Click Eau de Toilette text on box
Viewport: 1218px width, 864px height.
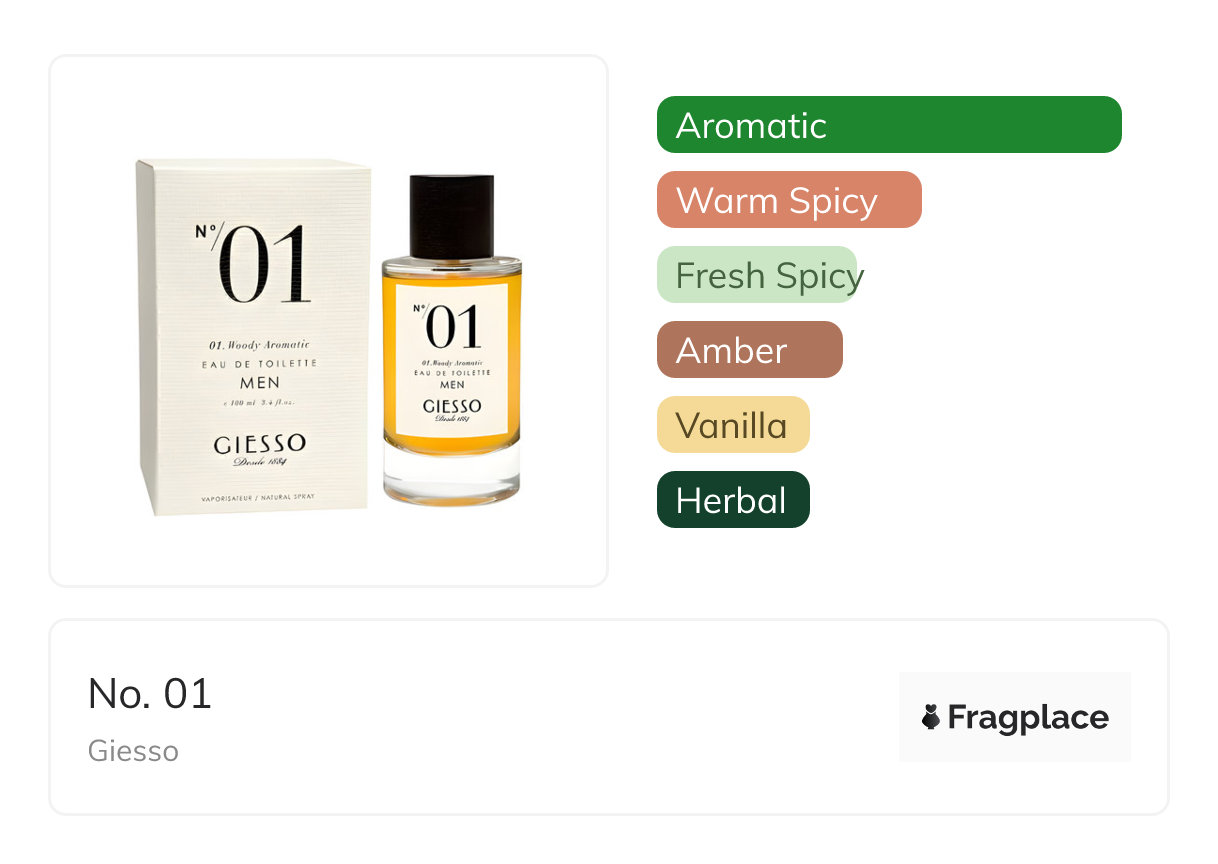click(259, 364)
